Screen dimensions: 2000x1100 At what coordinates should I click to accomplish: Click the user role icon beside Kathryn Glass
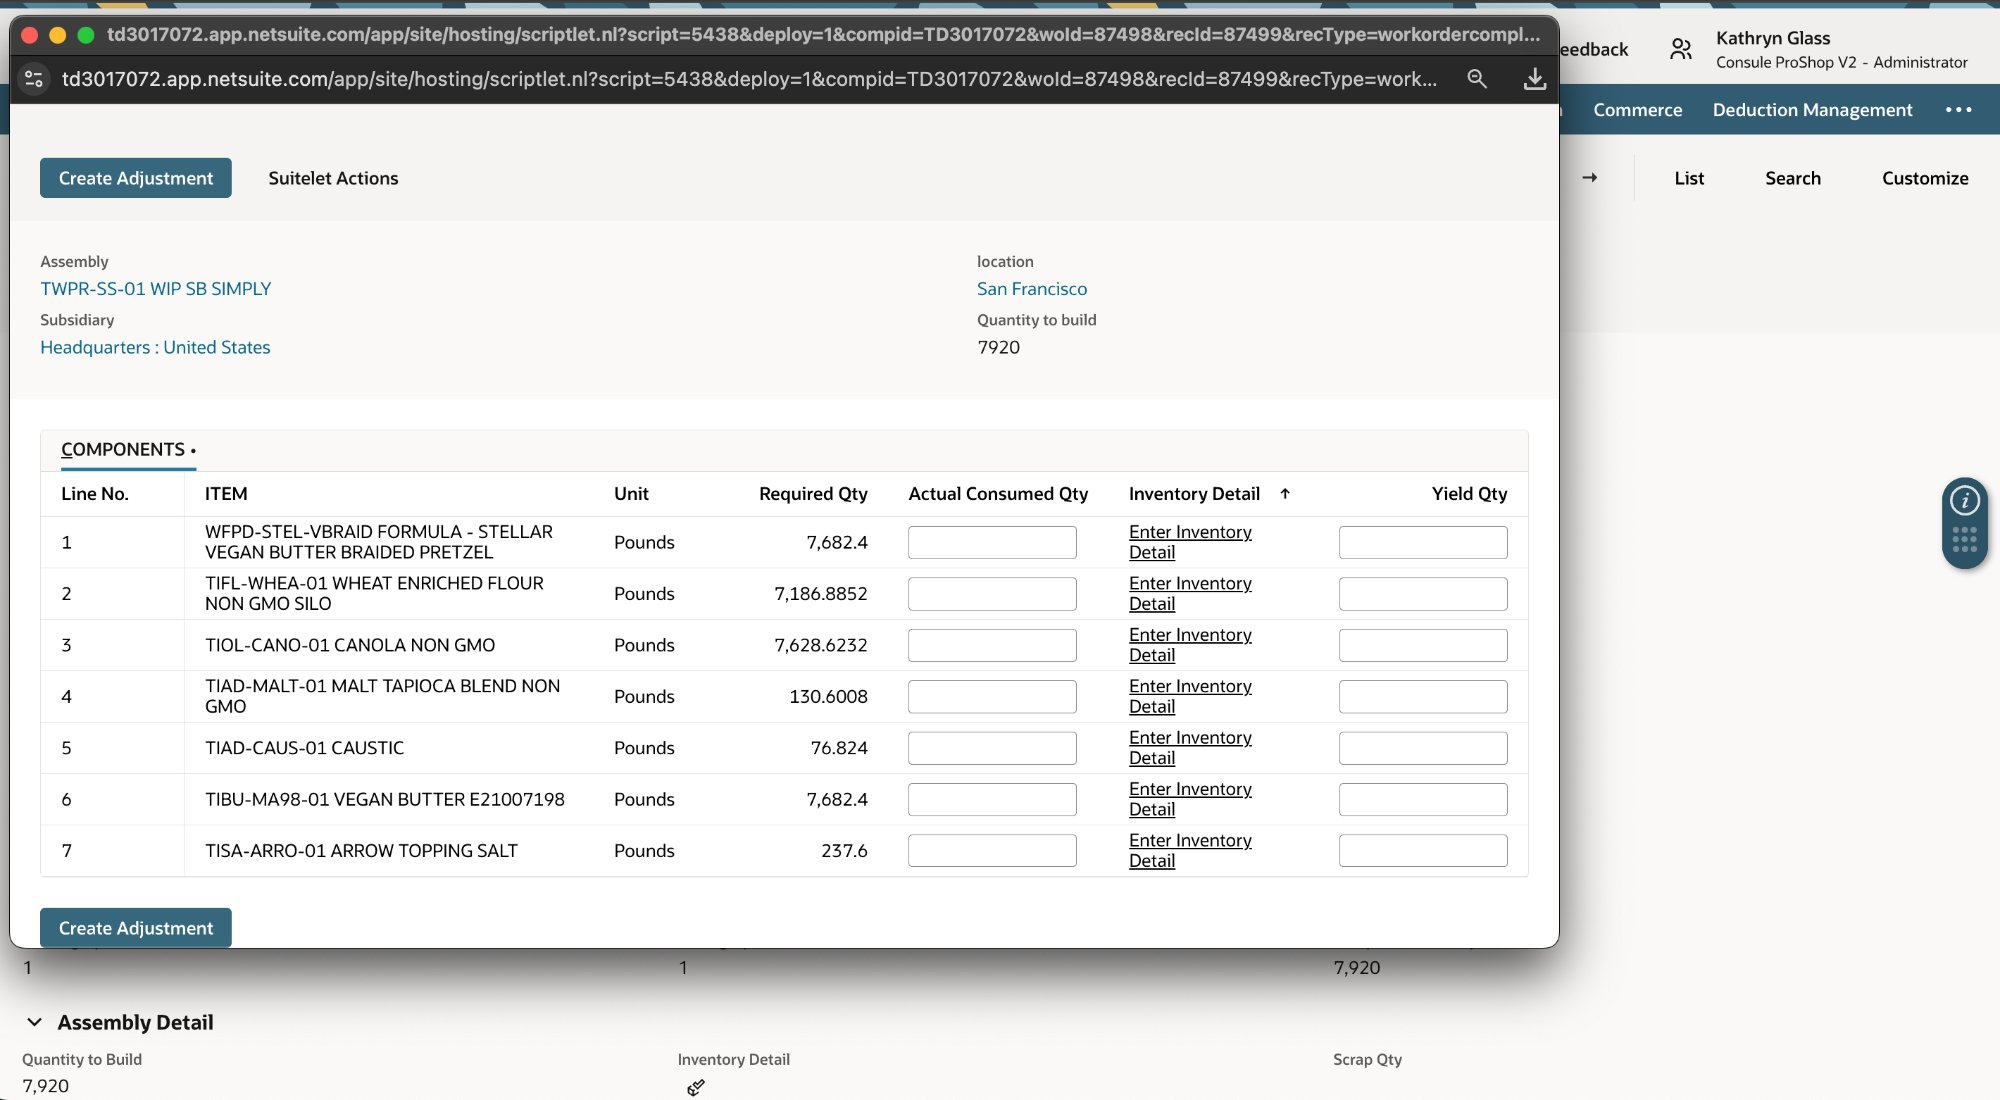pyautogui.click(x=1681, y=49)
